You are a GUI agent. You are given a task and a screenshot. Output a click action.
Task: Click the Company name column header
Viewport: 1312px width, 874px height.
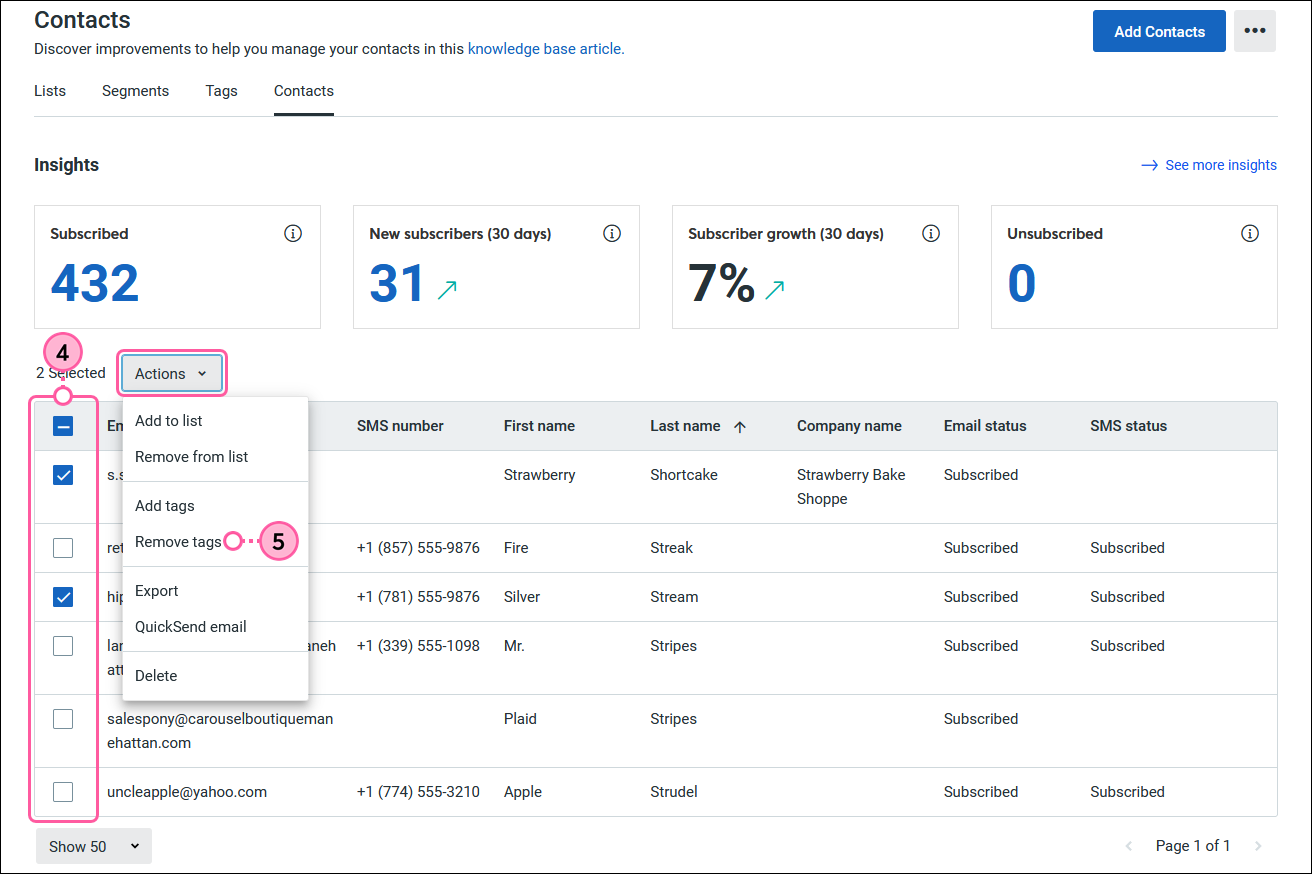pyautogui.click(x=849, y=426)
